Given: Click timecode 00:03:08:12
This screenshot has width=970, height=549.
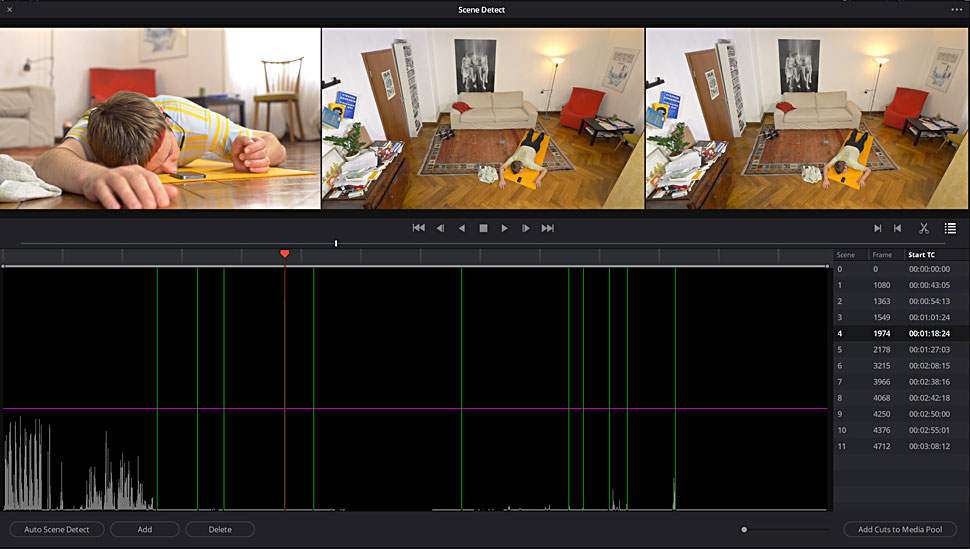Looking at the screenshot, I should coord(929,446).
